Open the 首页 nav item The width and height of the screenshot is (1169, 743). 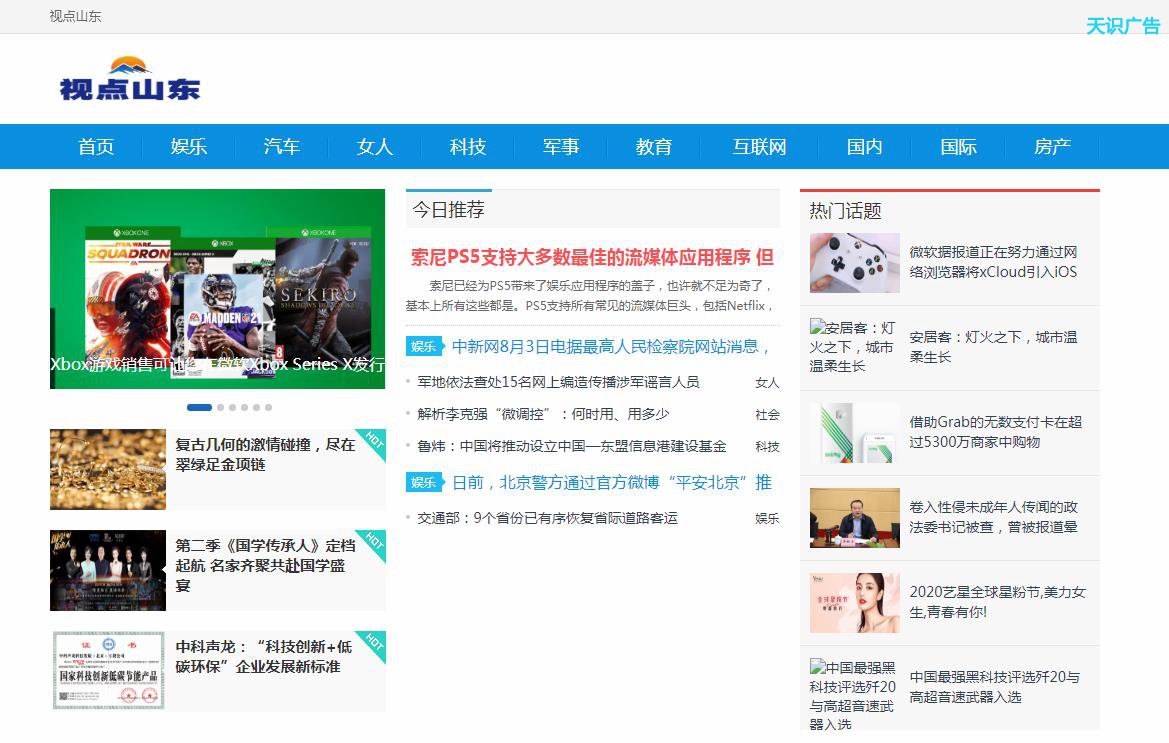click(96, 147)
